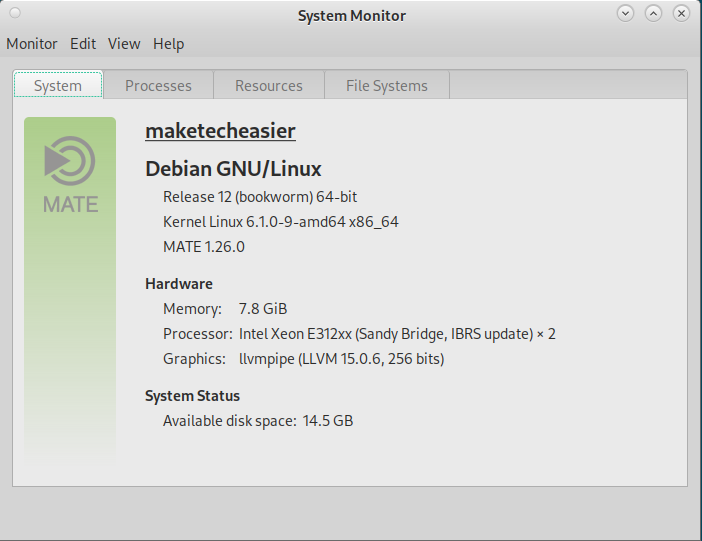Switch to the Processes tab
Image resolution: width=702 pixels, height=541 pixels.
coord(158,86)
